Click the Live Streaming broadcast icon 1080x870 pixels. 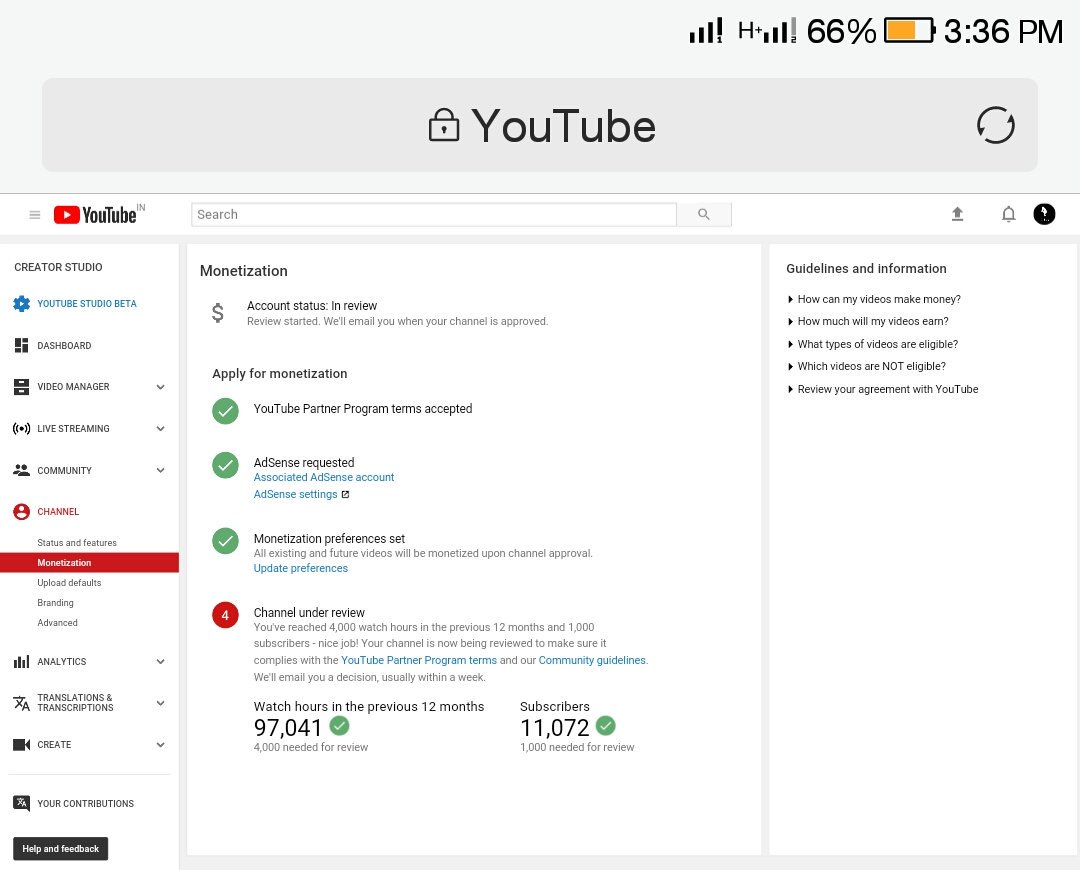coord(21,428)
